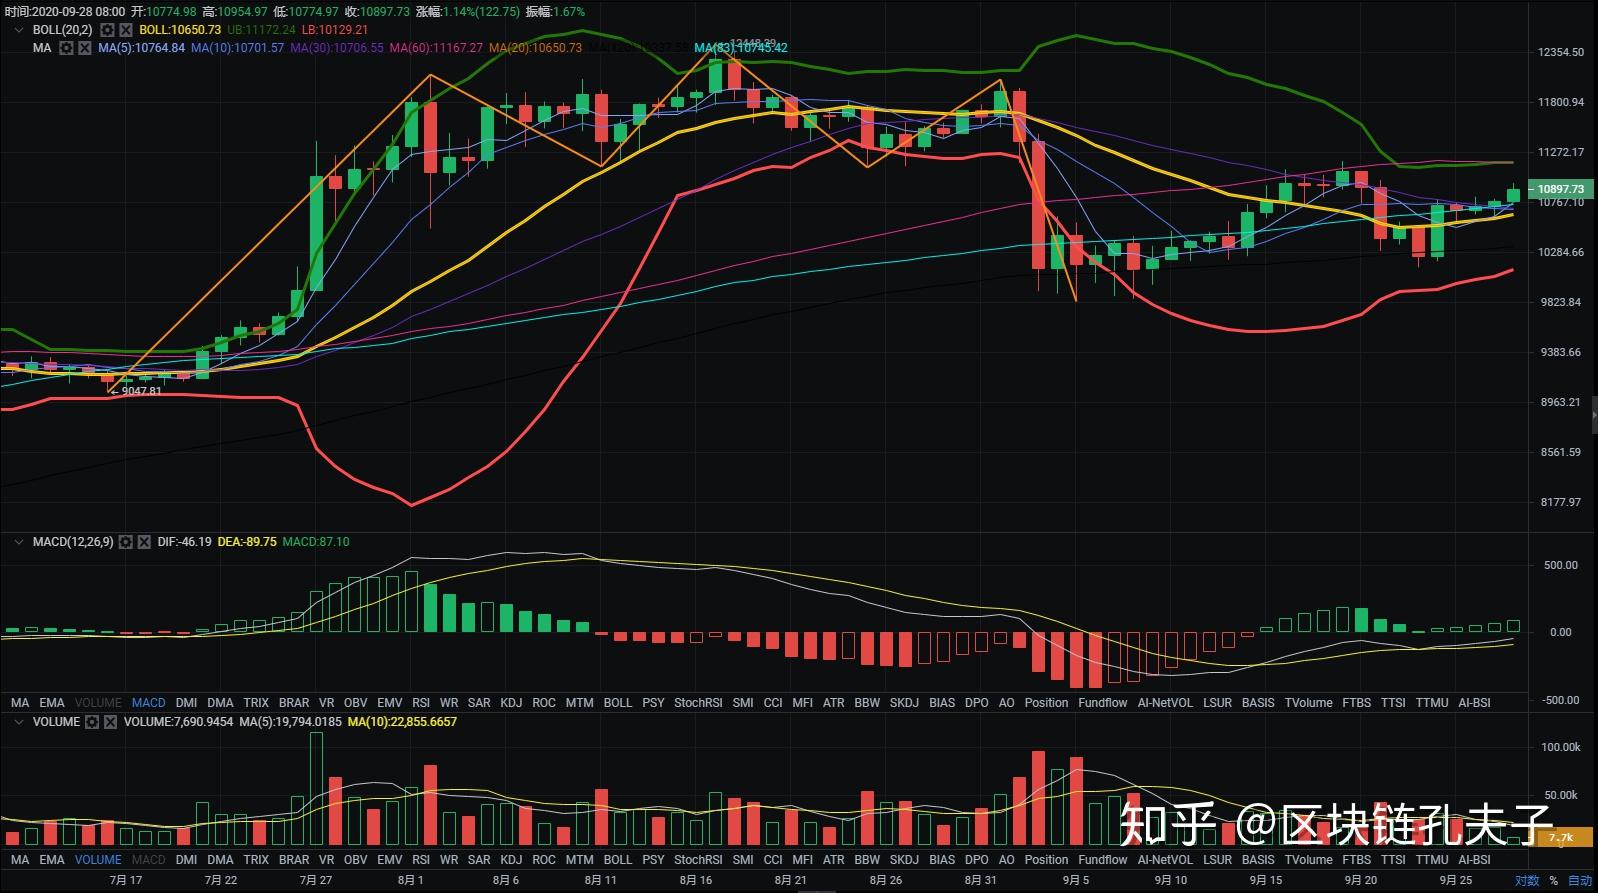Click the MA(5):10764.84 legend value

coord(141,48)
